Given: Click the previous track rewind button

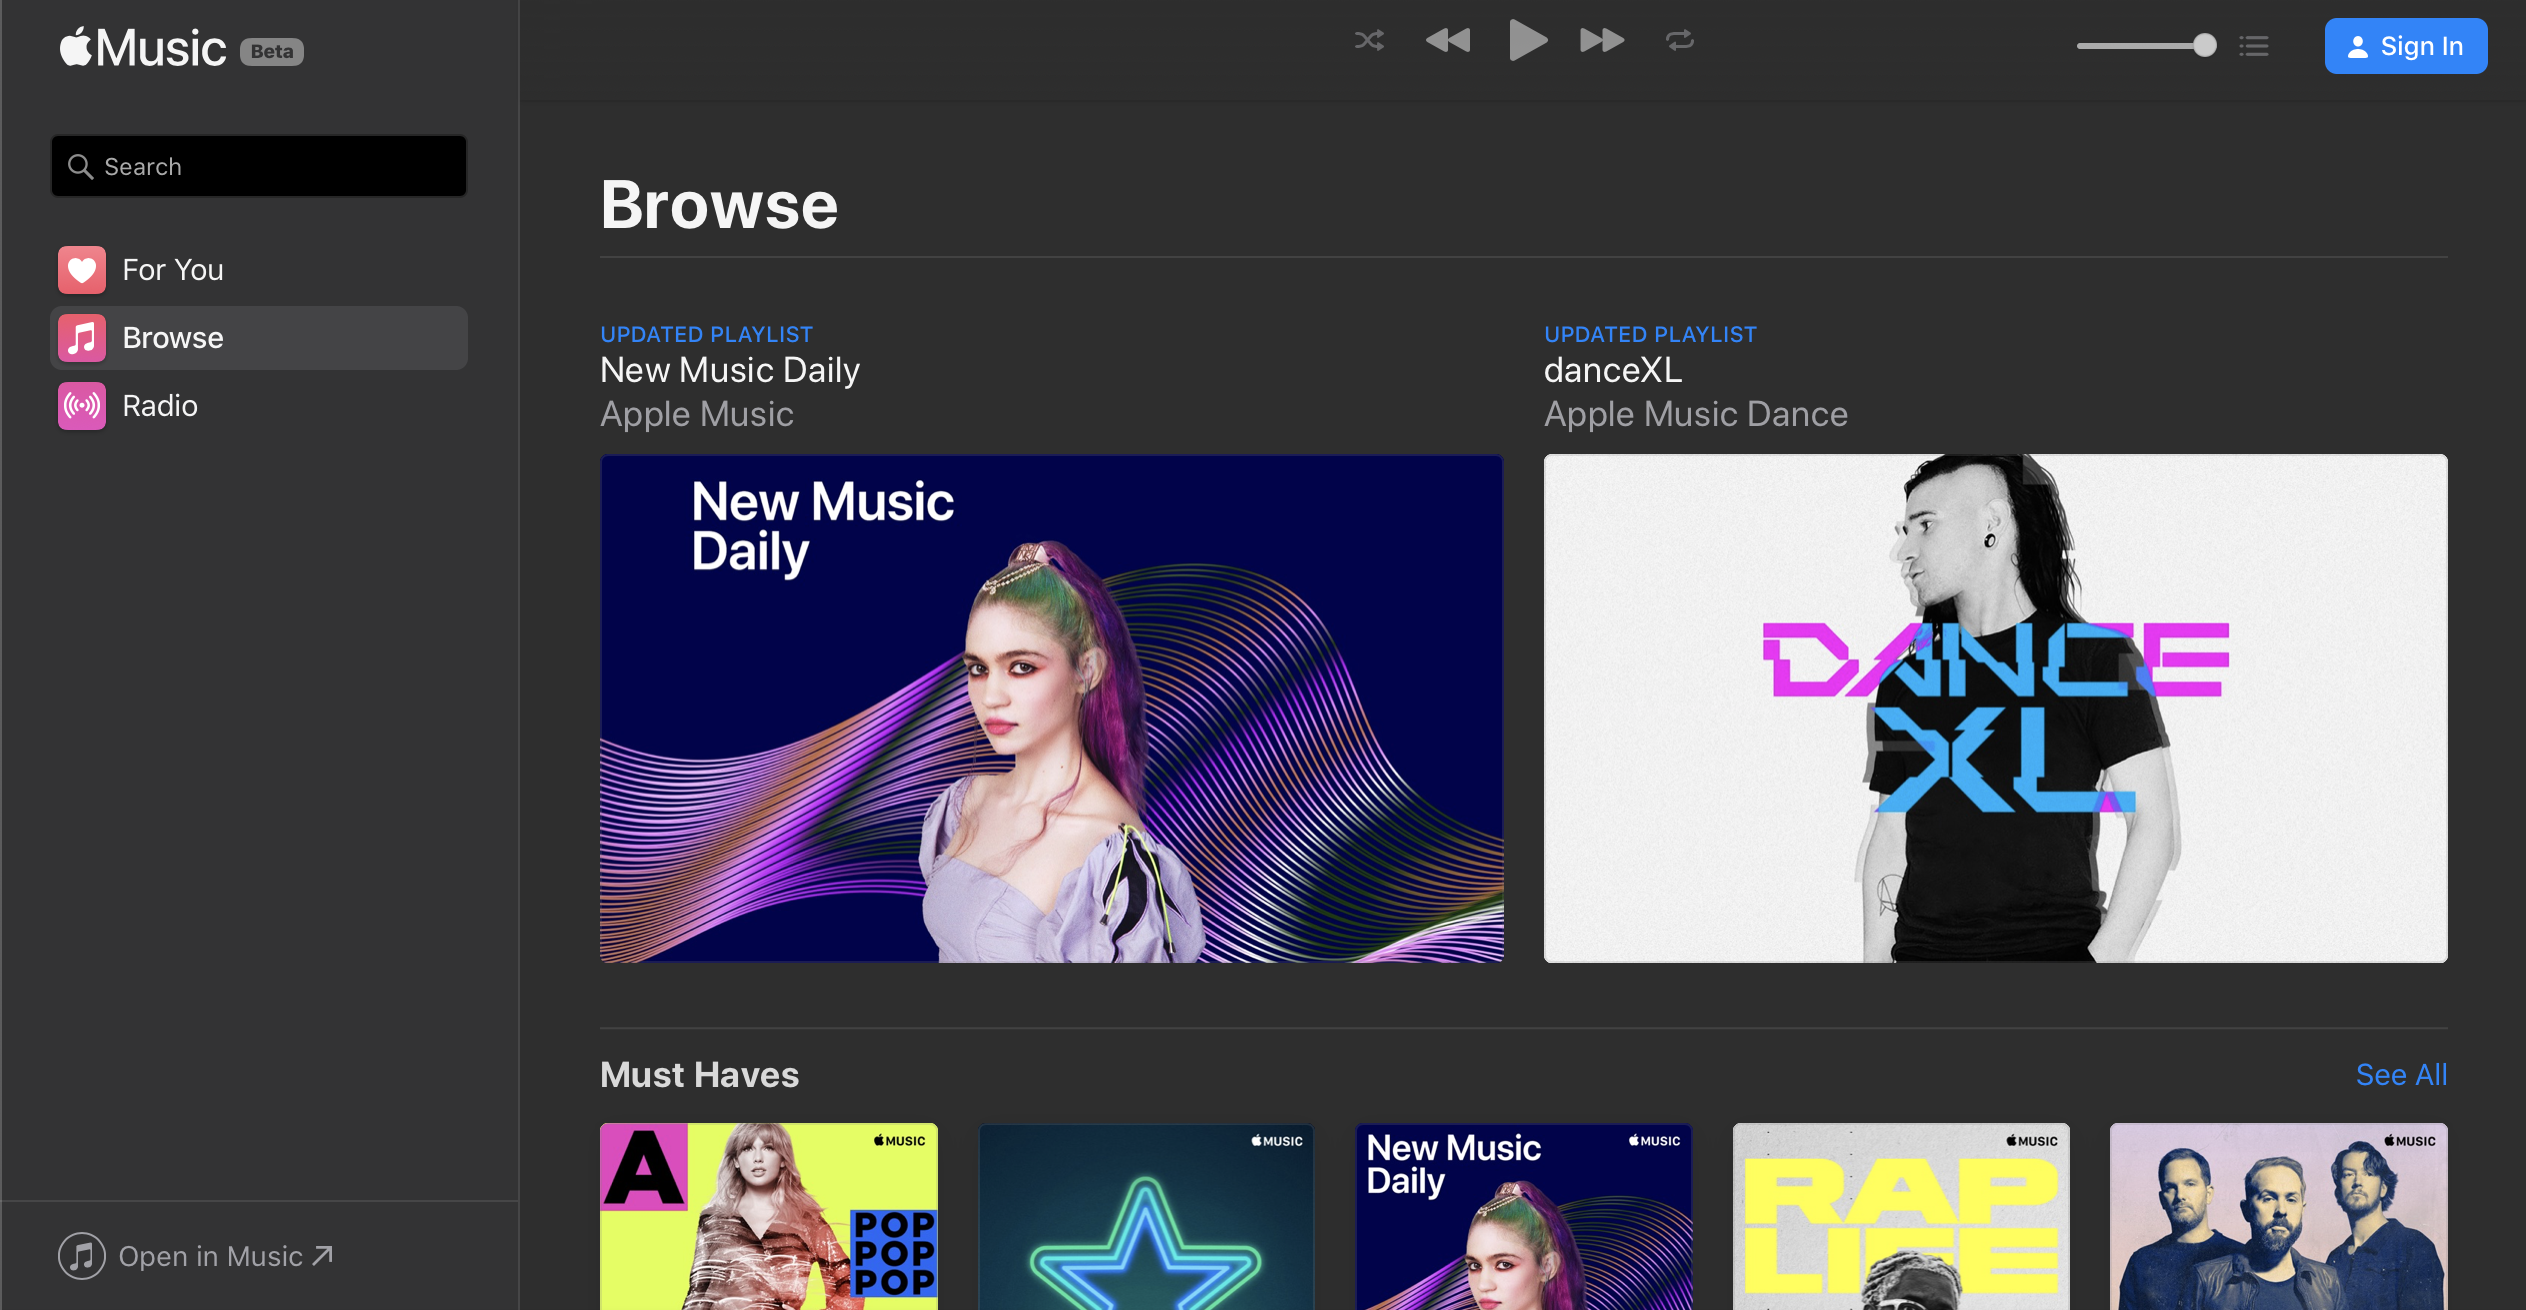Looking at the screenshot, I should click(1448, 41).
